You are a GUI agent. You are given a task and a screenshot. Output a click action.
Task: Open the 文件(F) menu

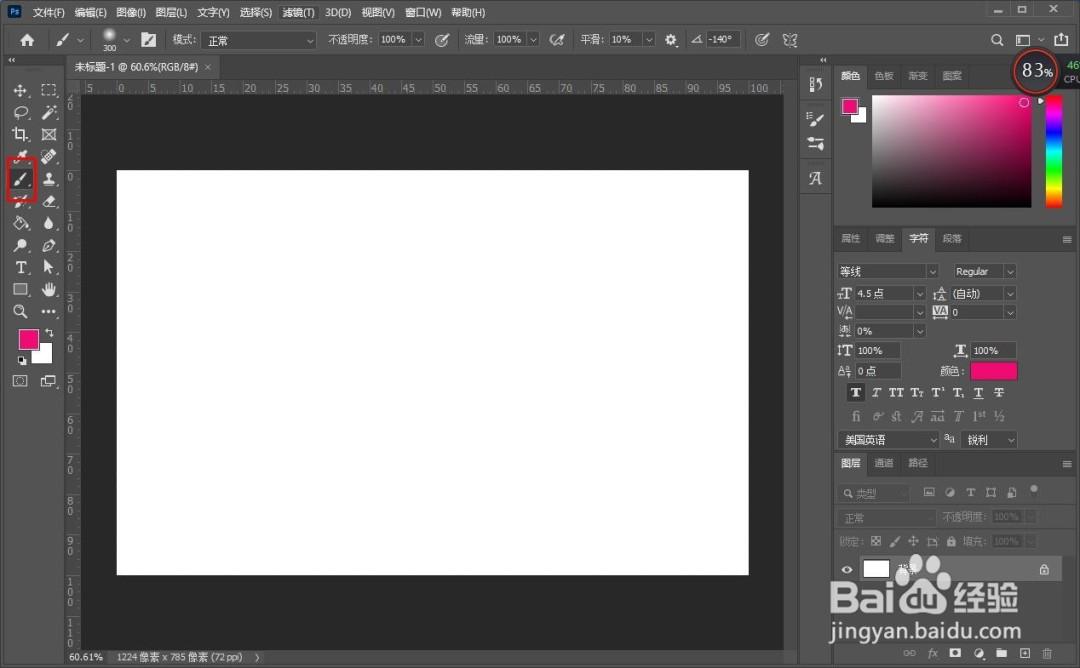point(48,12)
